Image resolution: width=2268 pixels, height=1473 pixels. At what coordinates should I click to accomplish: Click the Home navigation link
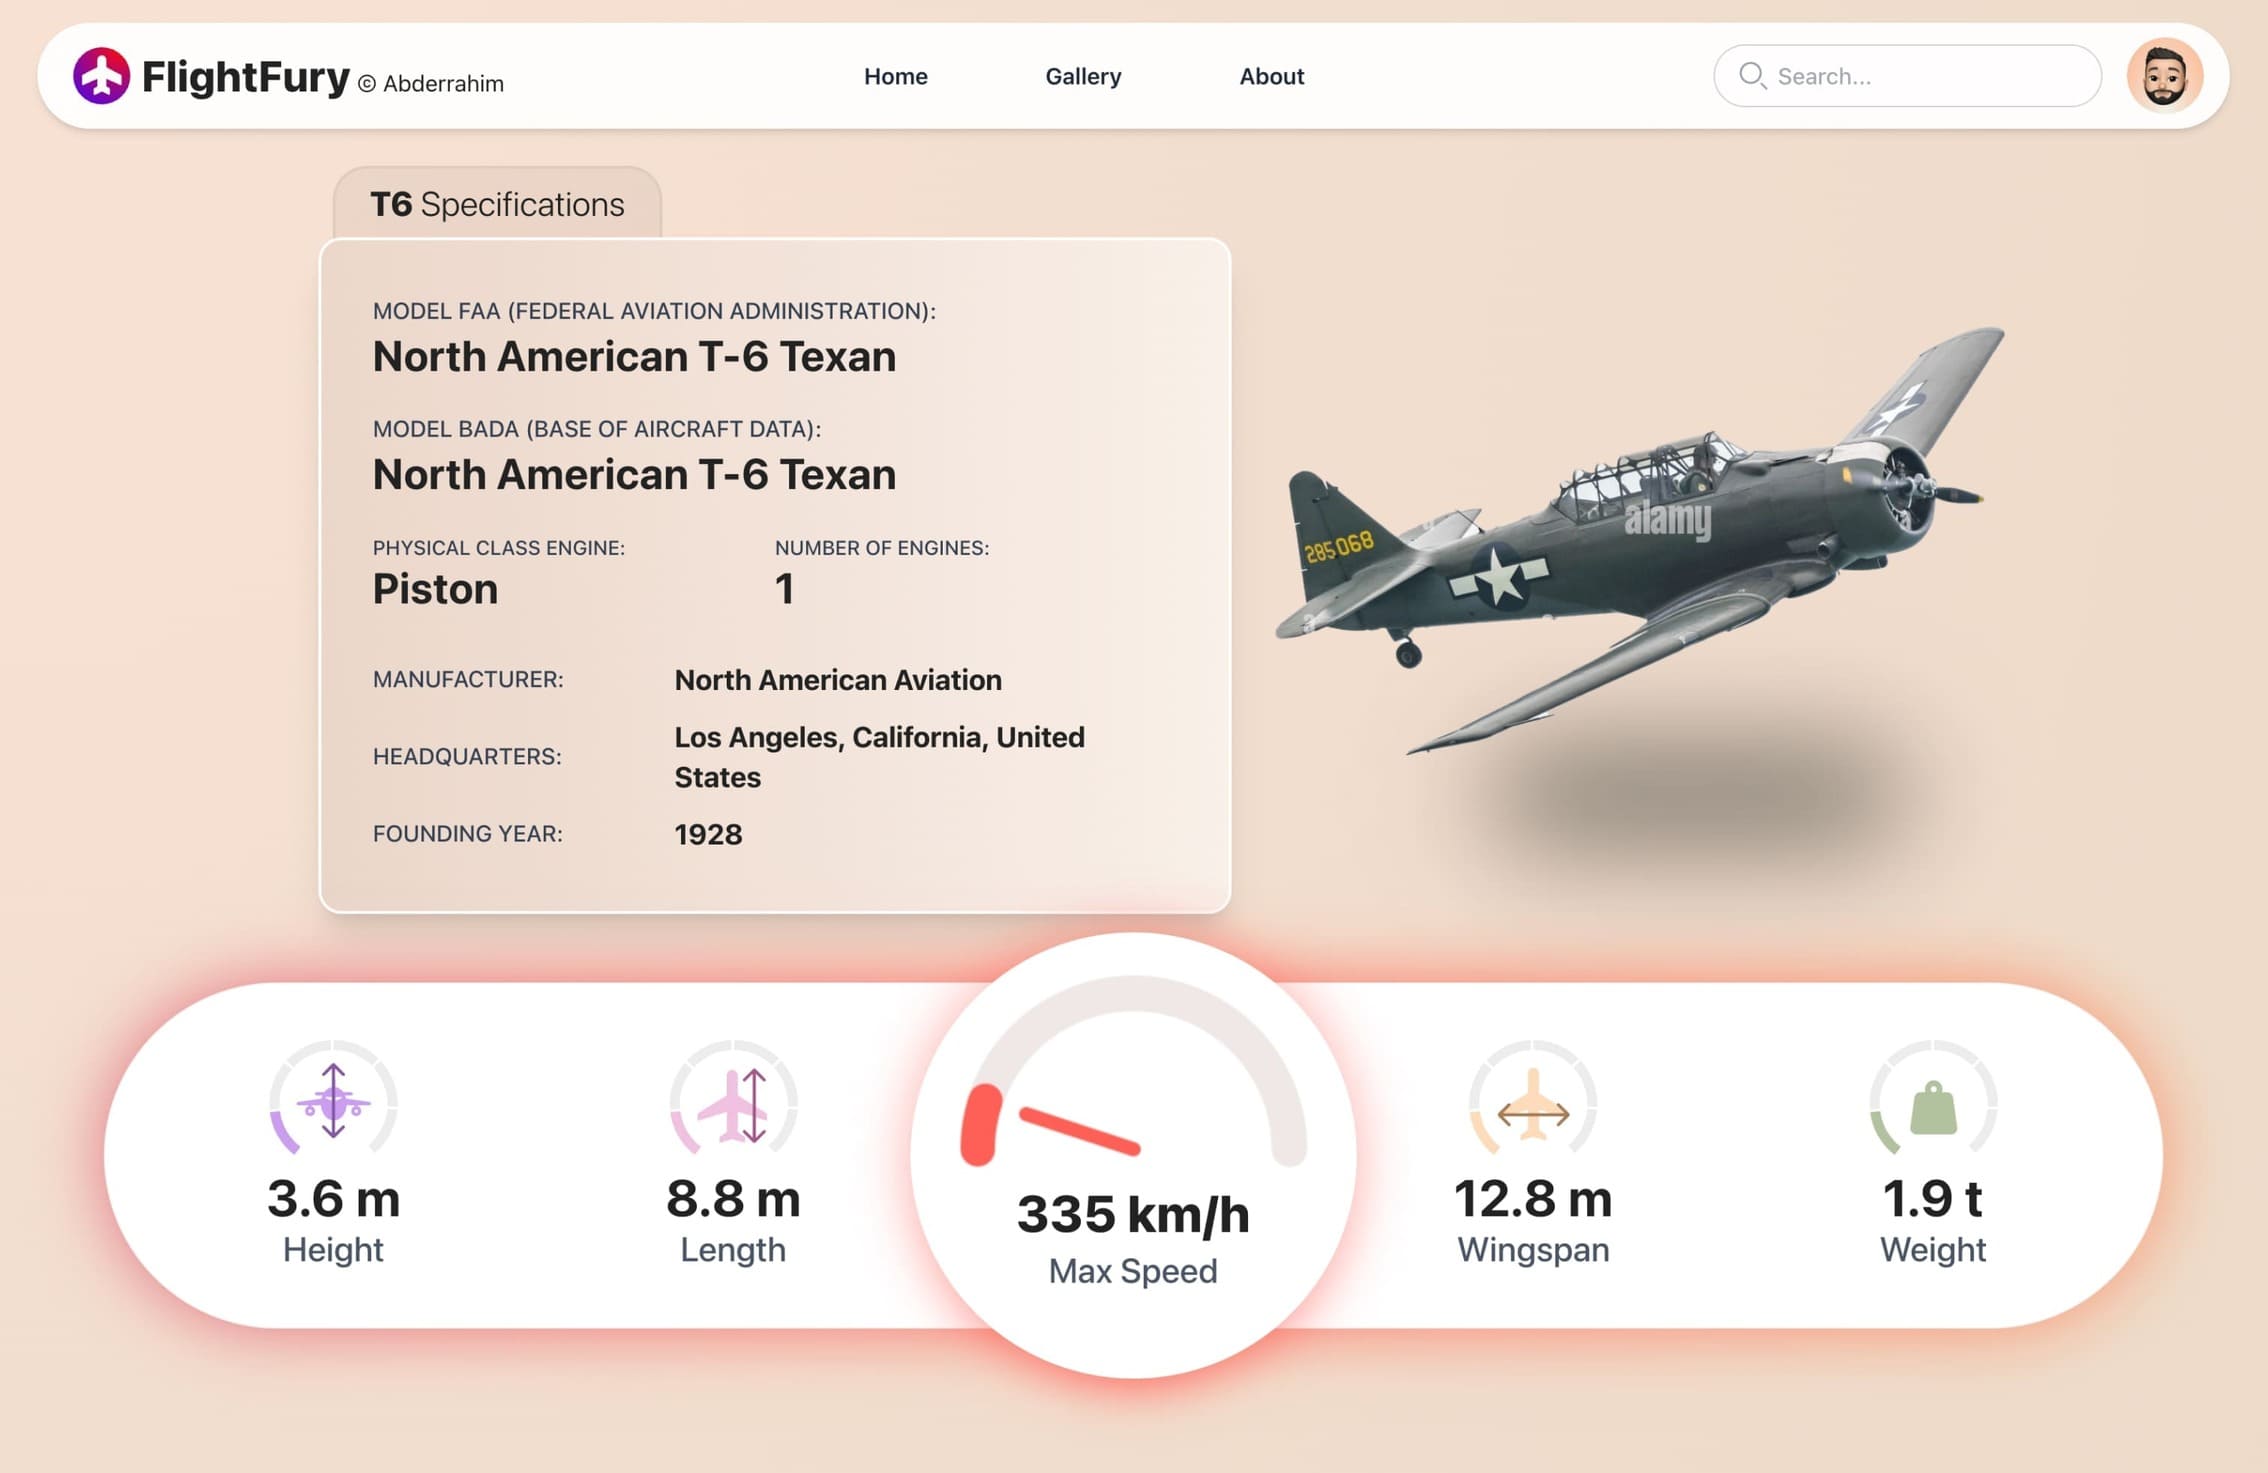coord(895,76)
